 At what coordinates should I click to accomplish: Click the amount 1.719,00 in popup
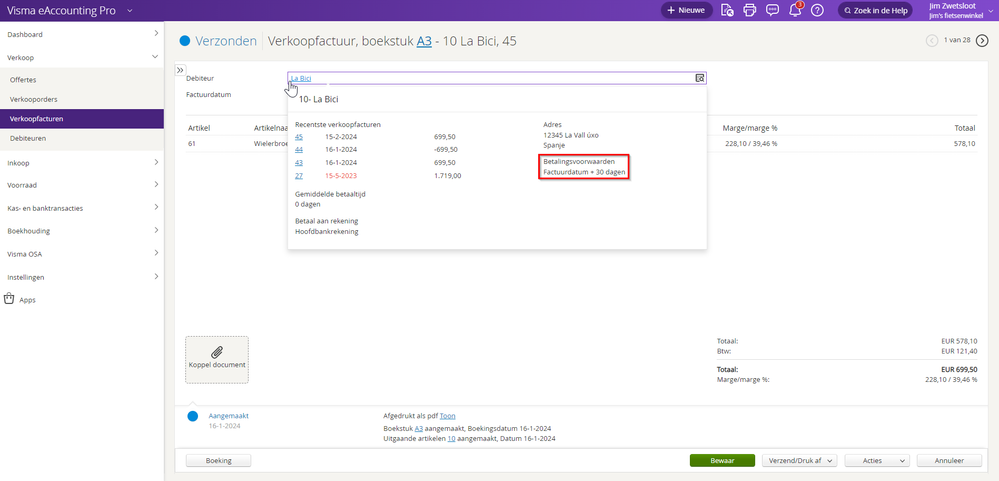click(447, 175)
